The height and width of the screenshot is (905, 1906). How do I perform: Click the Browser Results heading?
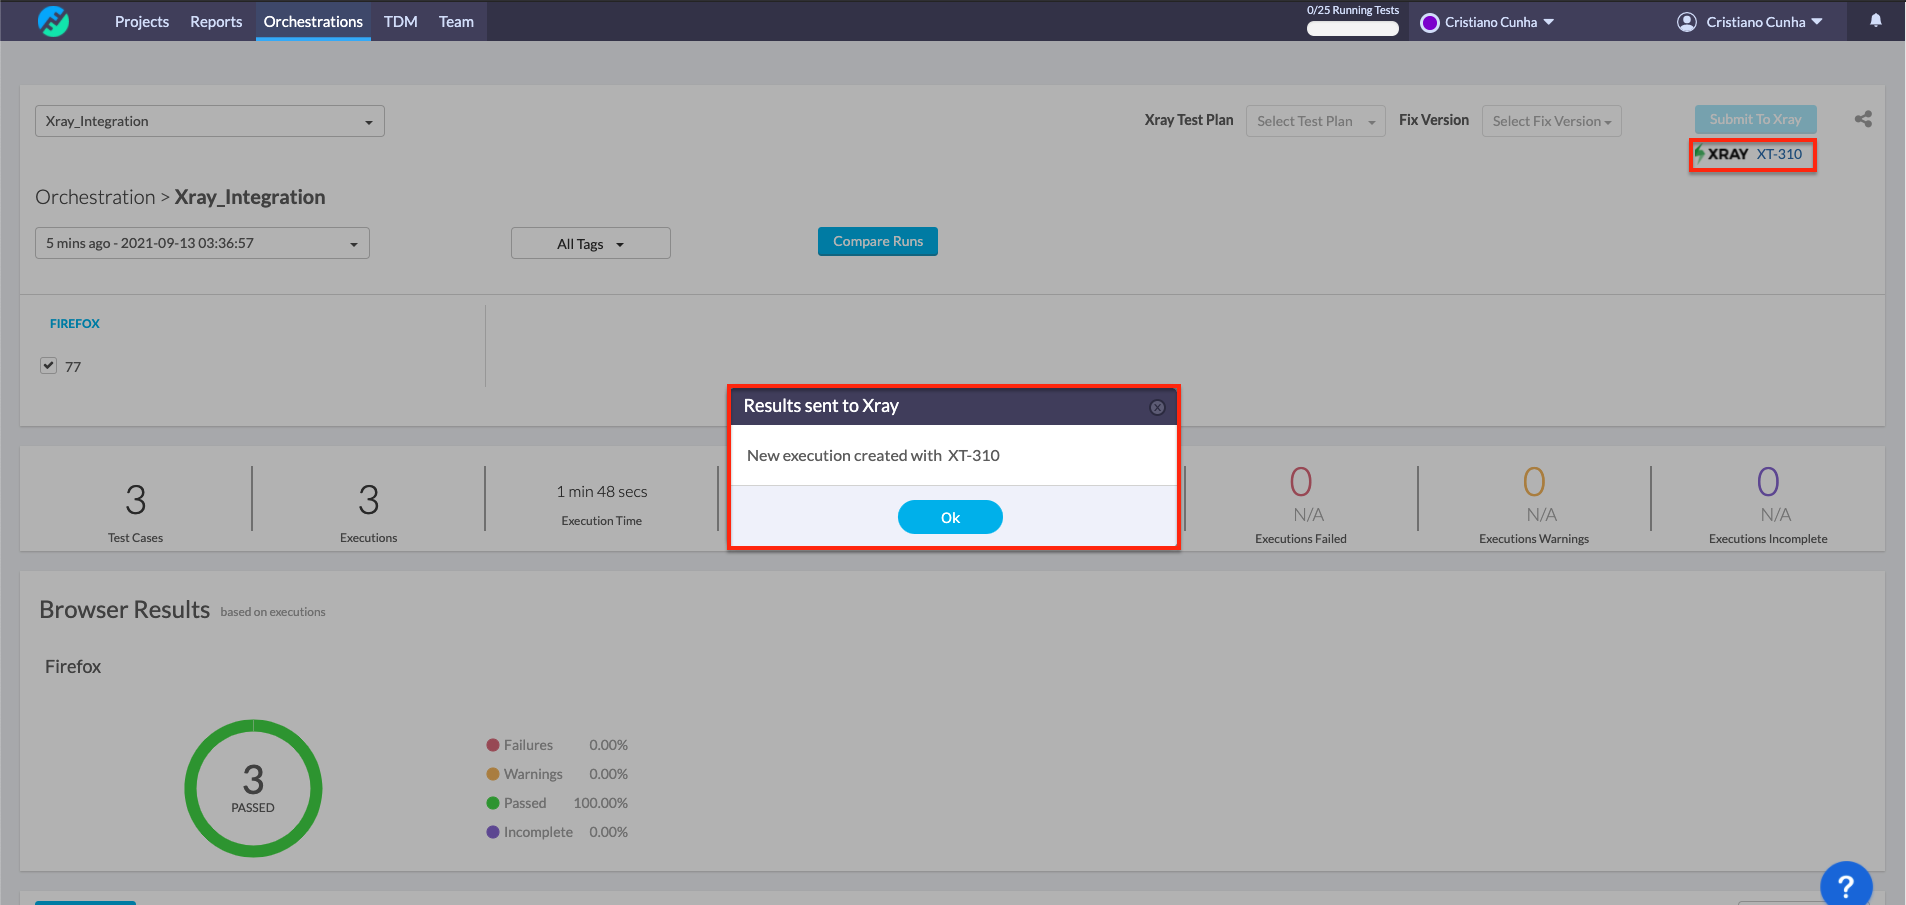click(x=125, y=610)
